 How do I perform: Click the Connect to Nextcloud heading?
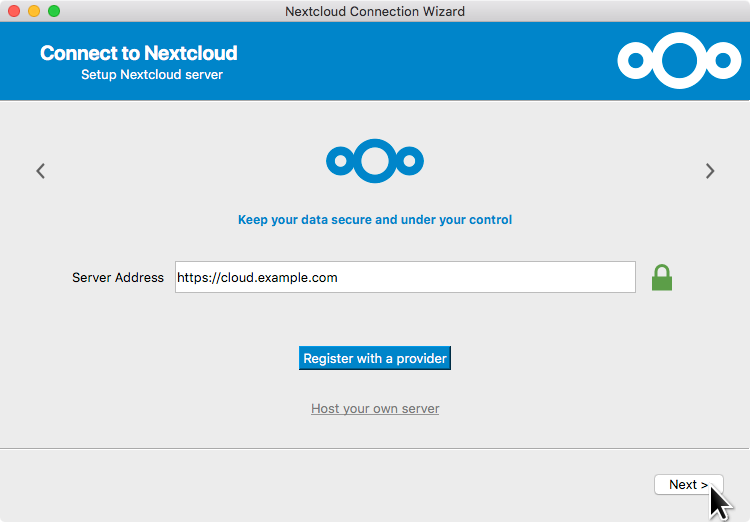(139, 53)
